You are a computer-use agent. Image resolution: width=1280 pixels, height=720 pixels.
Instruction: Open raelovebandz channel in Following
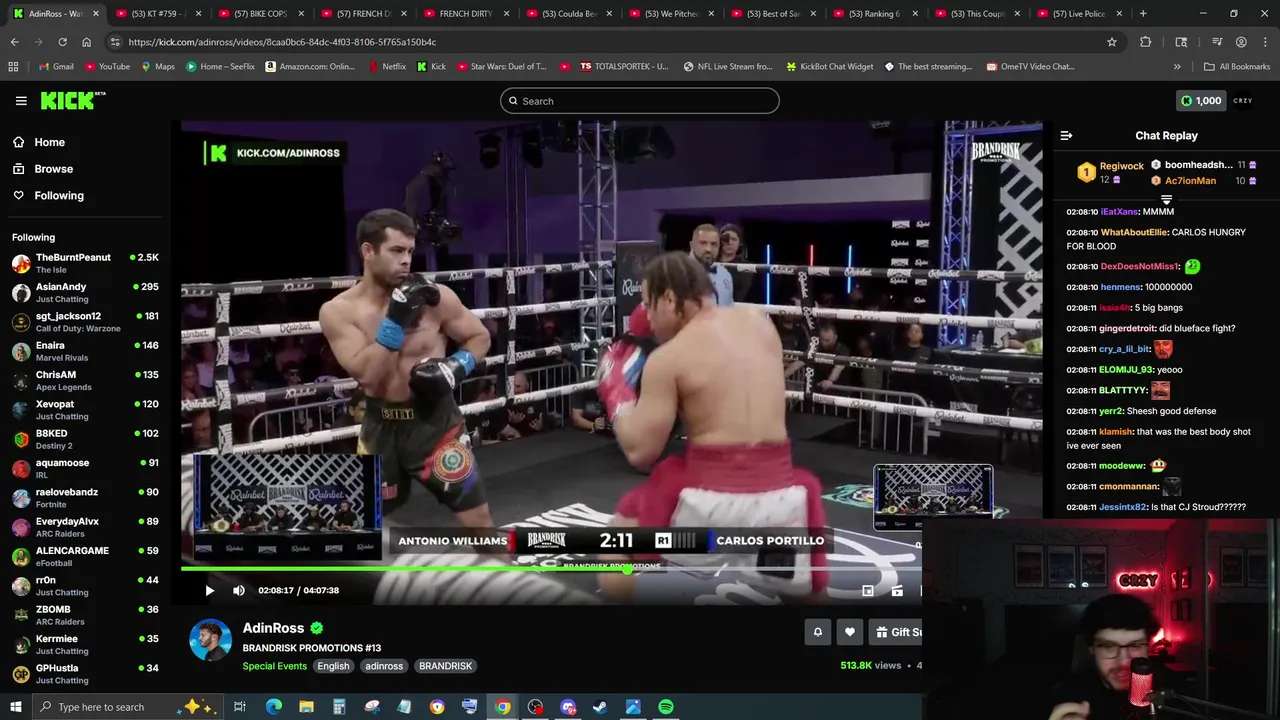(x=85, y=498)
